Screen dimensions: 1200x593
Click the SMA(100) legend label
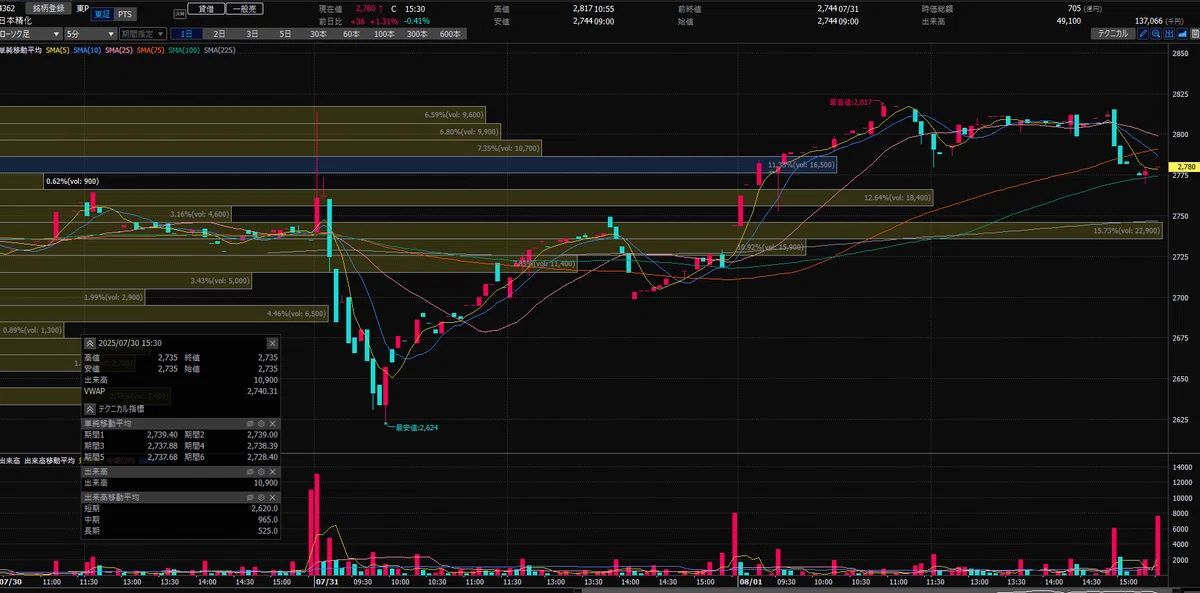pyautogui.click(x=183, y=51)
